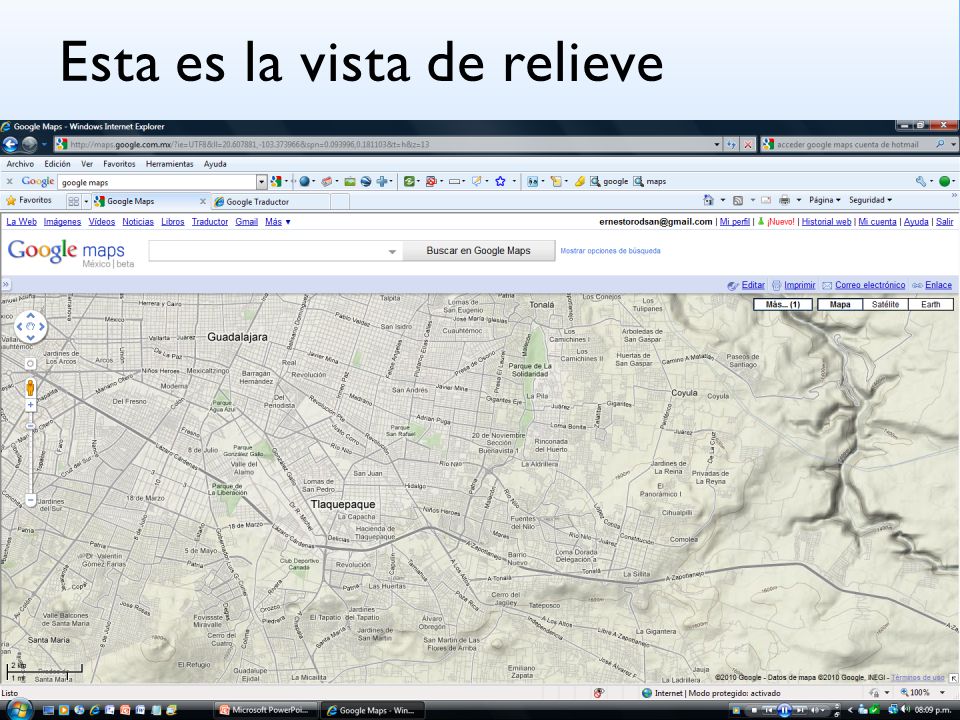Open the Más... (1) map layers button
This screenshot has width=960, height=720.
(783, 304)
